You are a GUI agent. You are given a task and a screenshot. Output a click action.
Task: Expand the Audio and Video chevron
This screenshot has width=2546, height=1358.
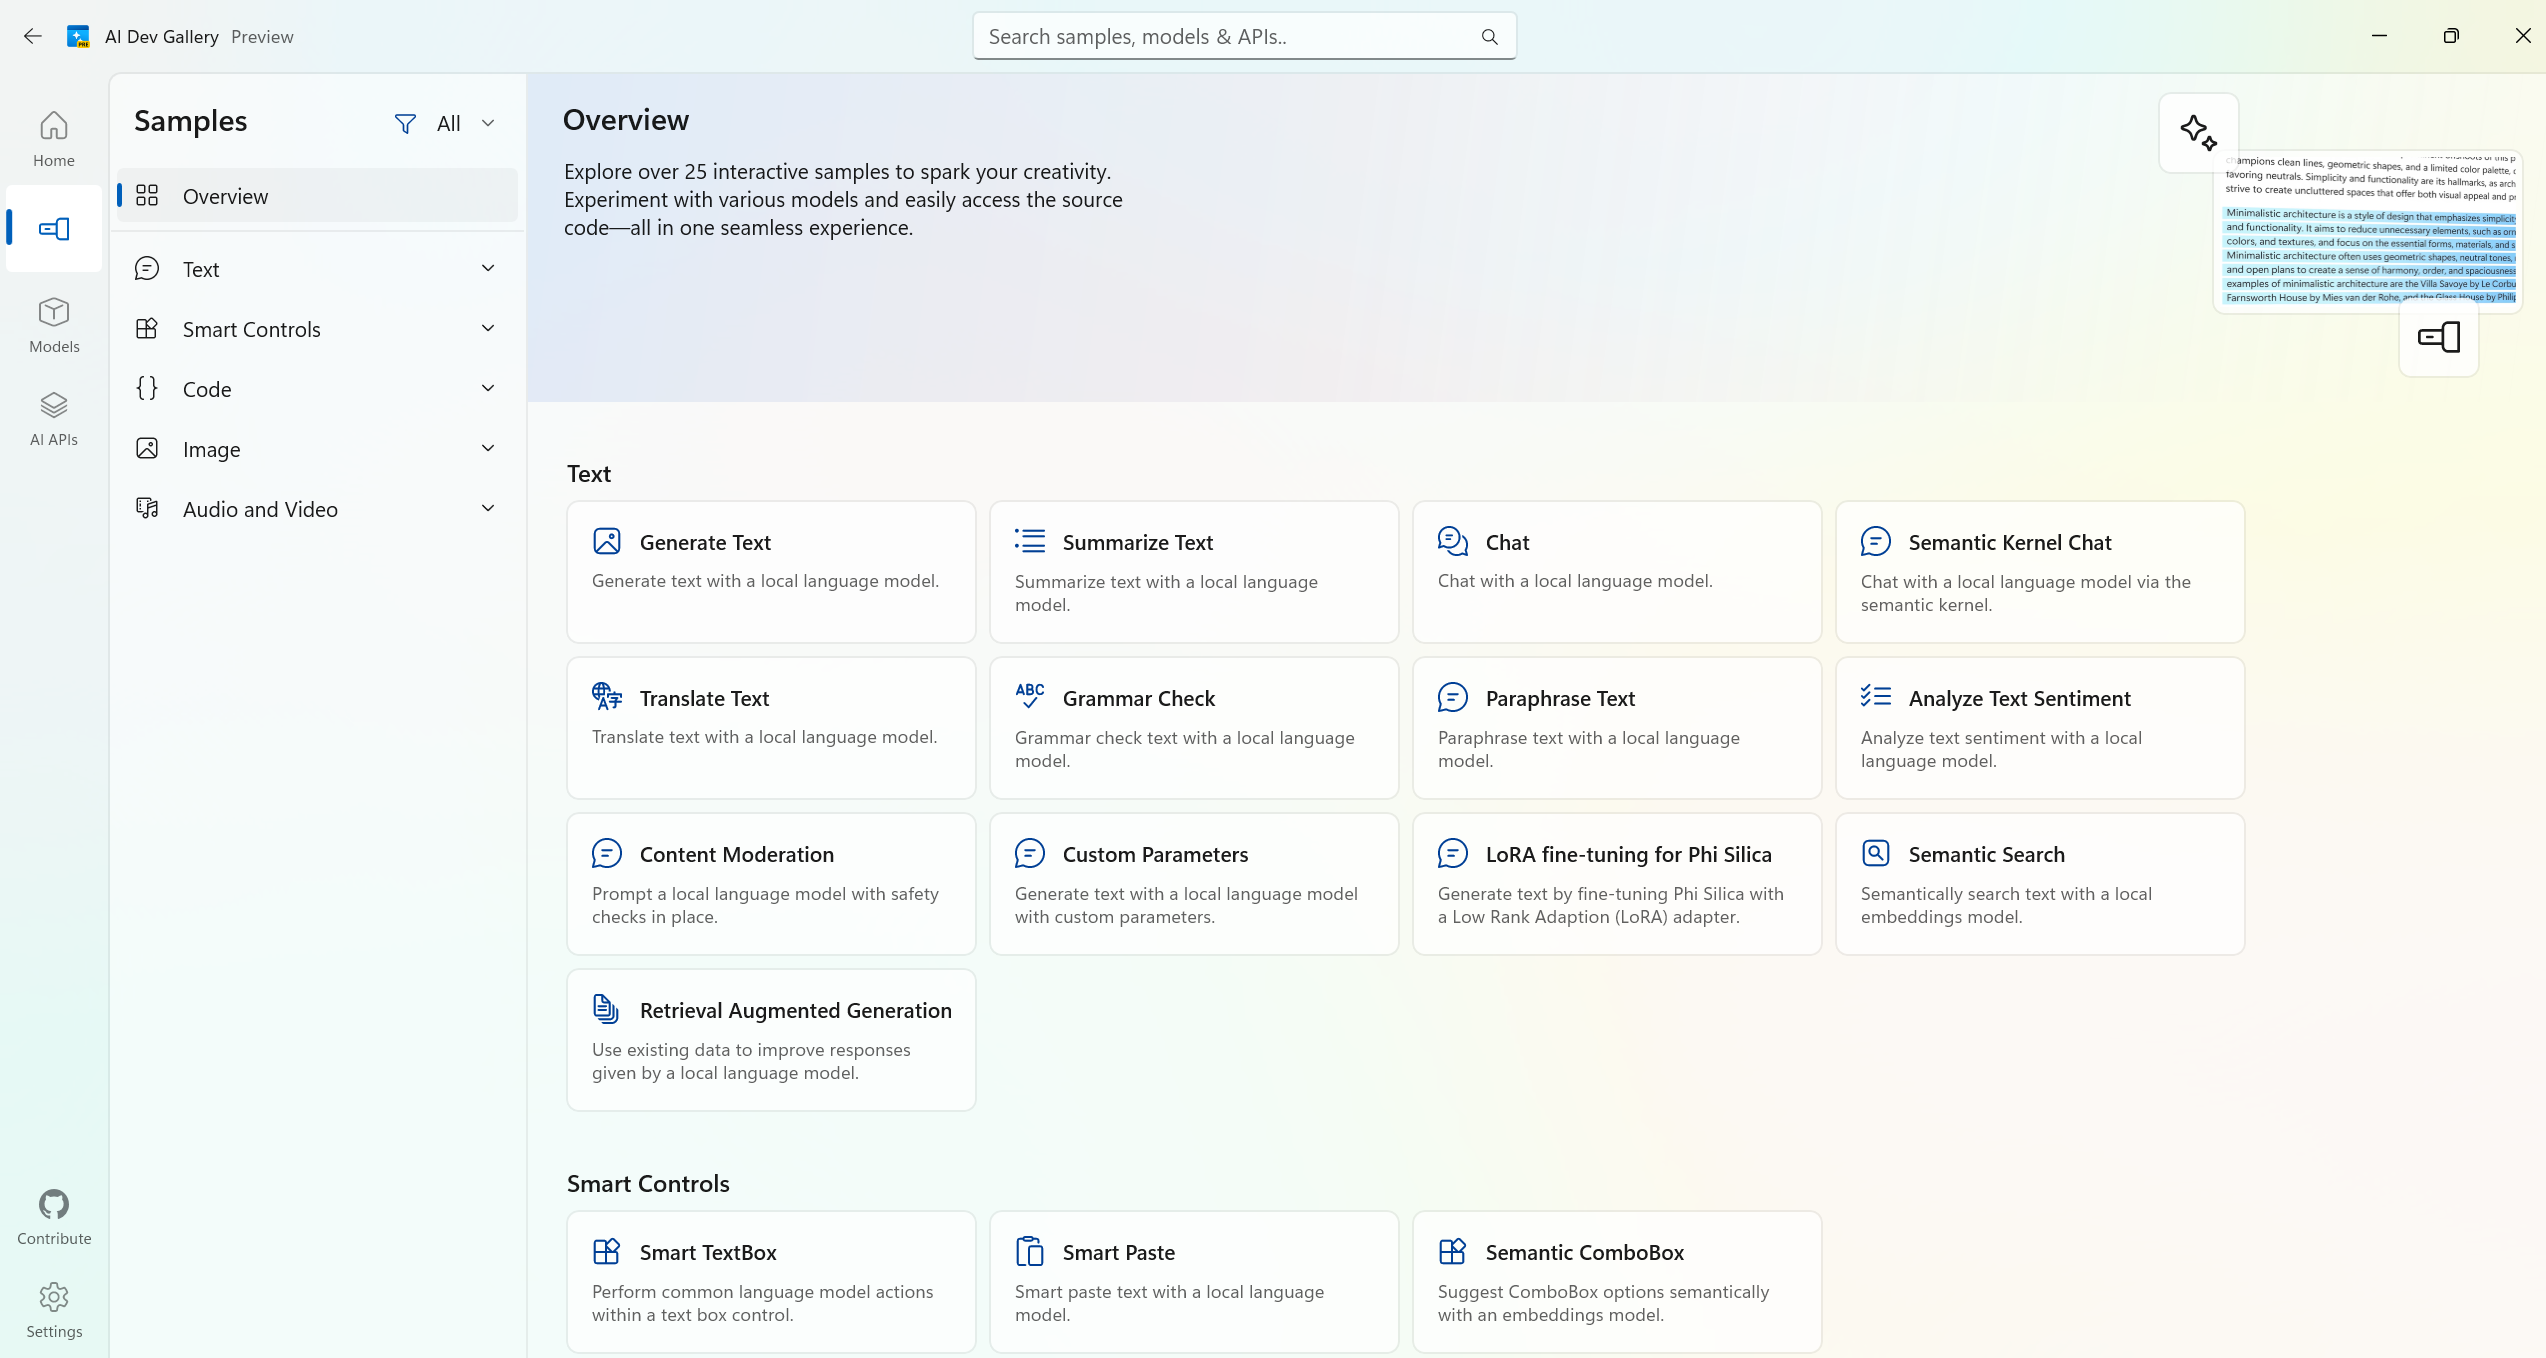pos(488,508)
